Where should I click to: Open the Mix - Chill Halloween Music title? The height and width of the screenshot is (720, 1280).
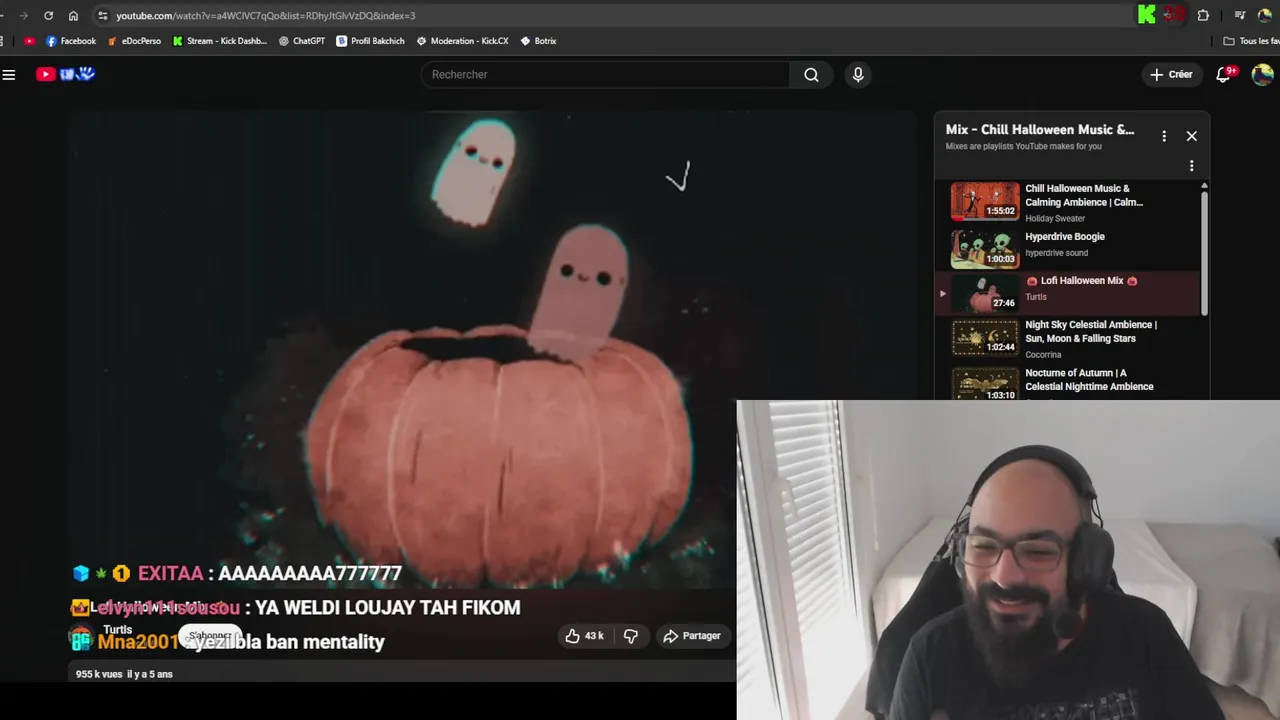click(x=1040, y=130)
